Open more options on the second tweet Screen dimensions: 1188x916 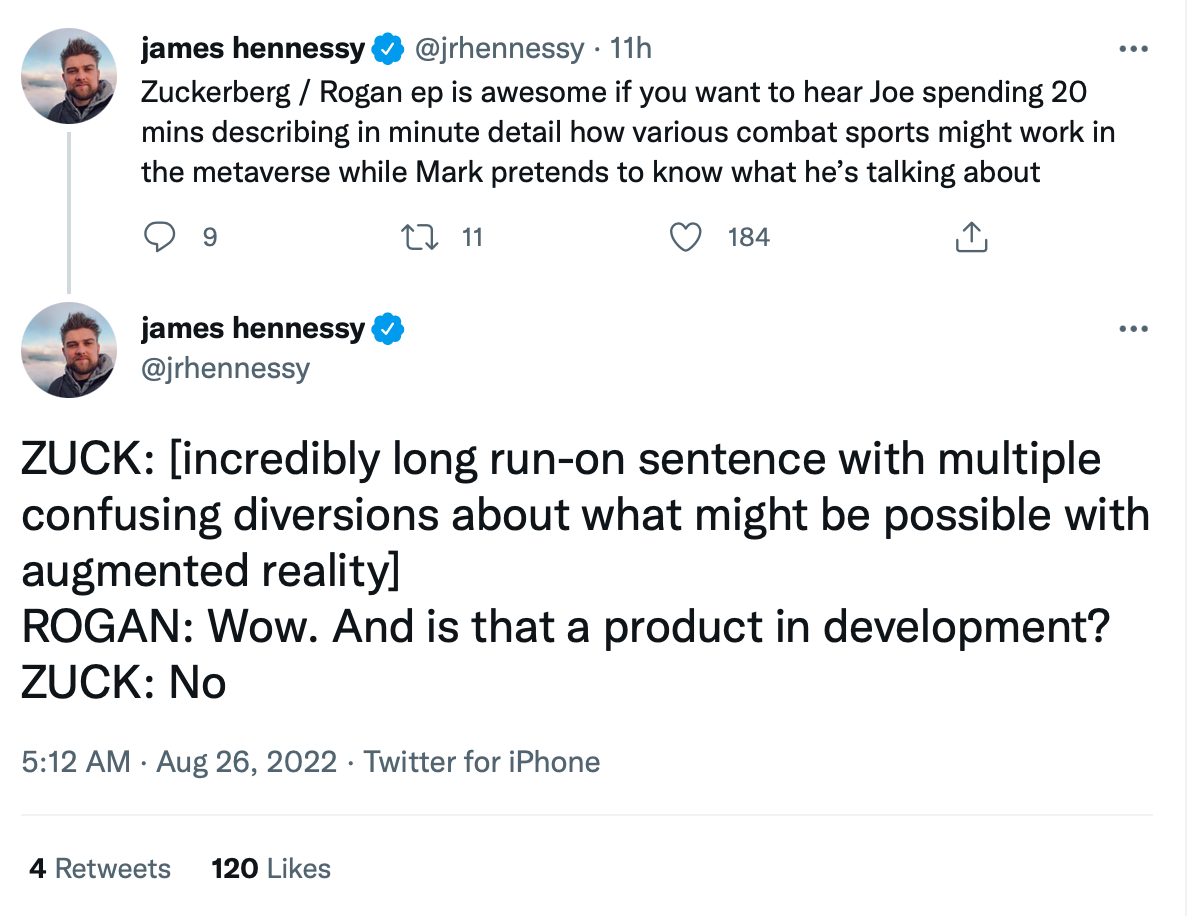click(x=1132, y=329)
